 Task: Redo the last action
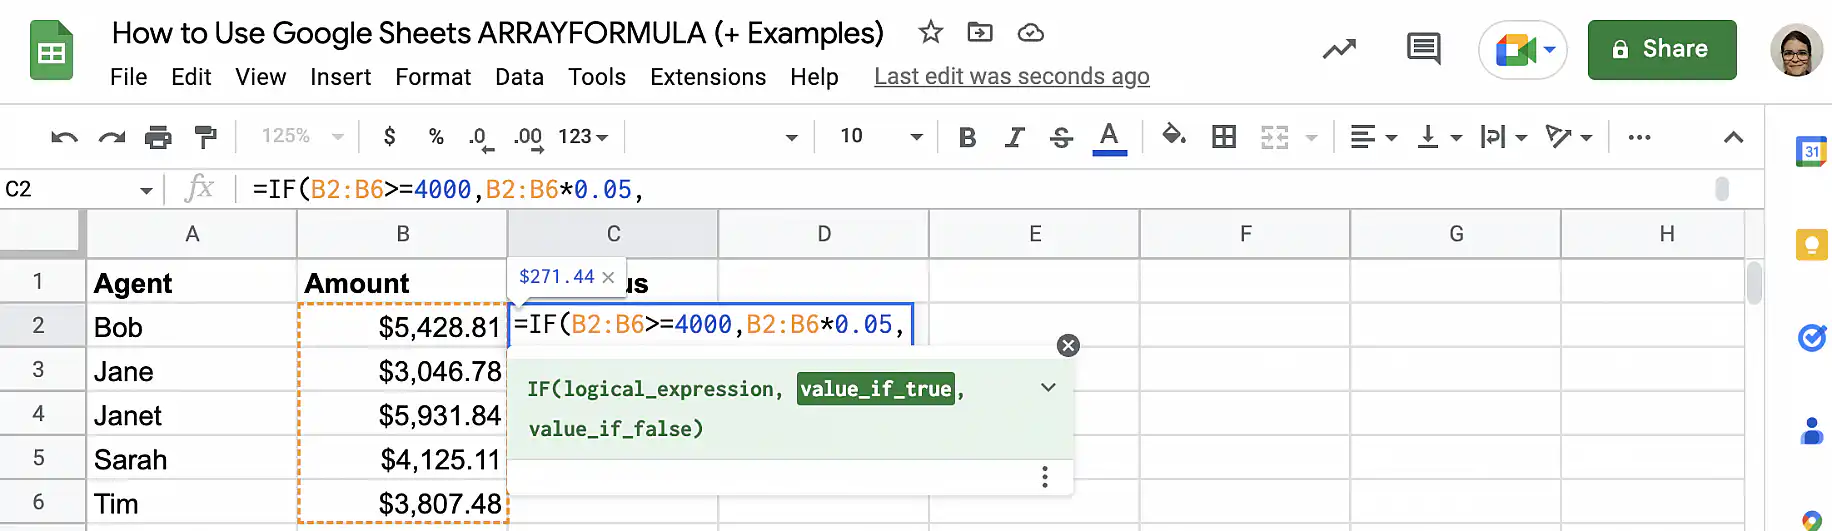tap(111, 137)
